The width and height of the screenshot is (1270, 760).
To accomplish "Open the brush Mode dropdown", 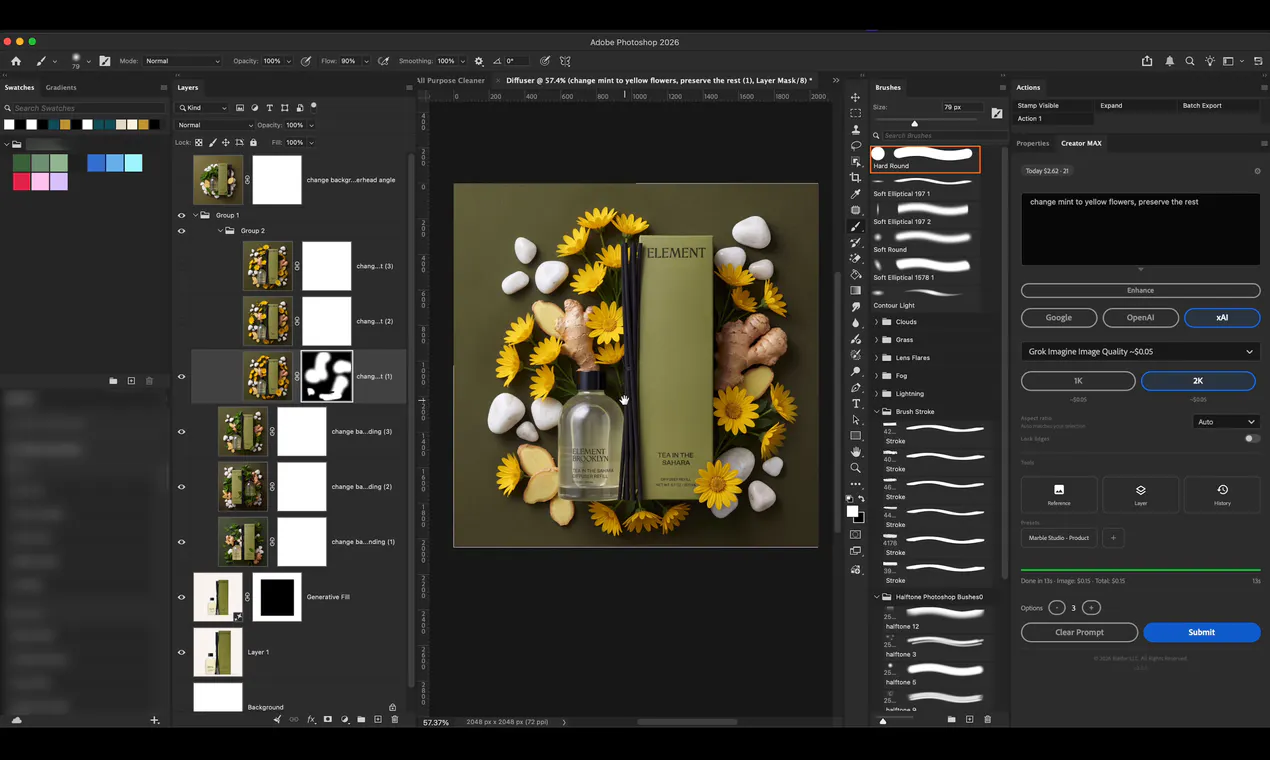I will 182,61.
